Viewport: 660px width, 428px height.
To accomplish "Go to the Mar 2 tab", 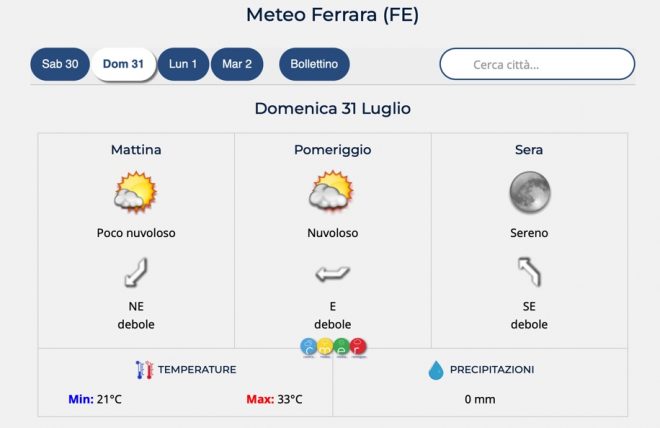I will point(237,64).
